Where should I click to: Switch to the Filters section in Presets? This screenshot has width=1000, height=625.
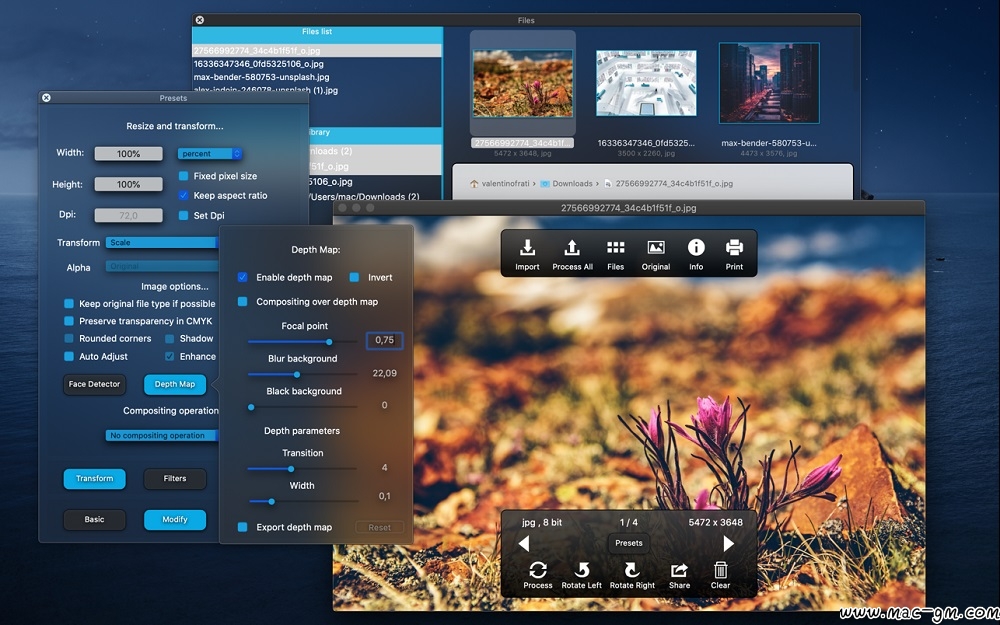175,479
